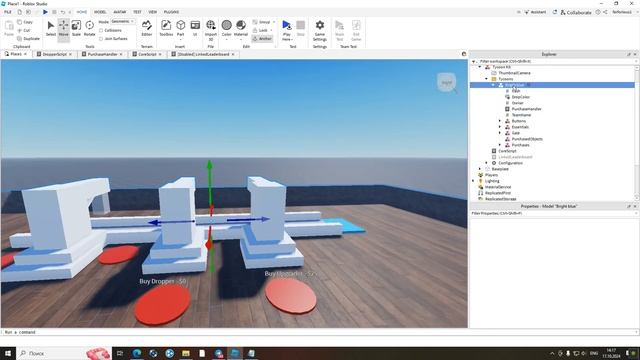Viewport: 640px width, 360px height.
Task: Pick the Rotate tool
Action: pyautogui.click(x=89, y=29)
